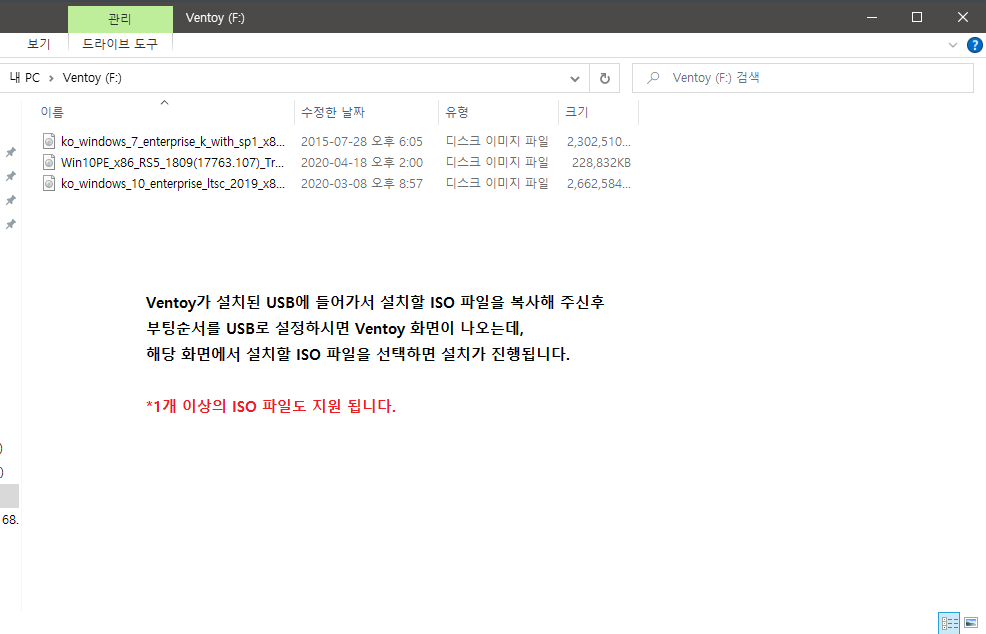Click the third pin icon in the sidebar

point(11,200)
